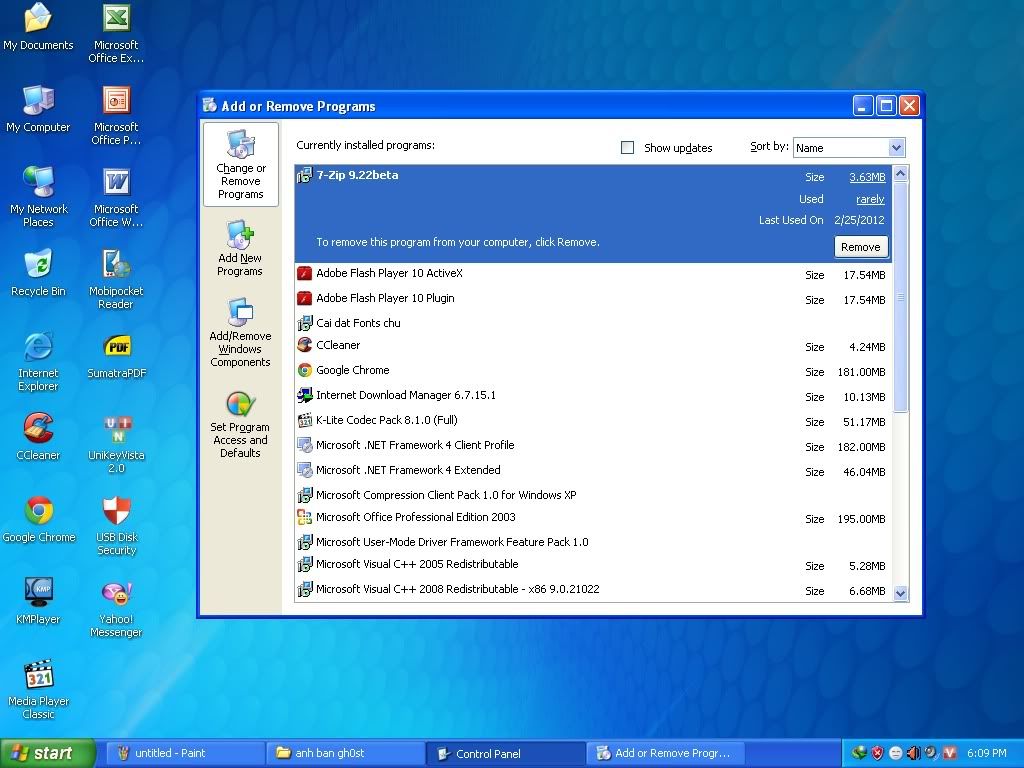This screenshot has height=768, width=1024.
Task: Select Microsoft Visual C++ 2005 Redistributable
Action: (x=592, y=565)
